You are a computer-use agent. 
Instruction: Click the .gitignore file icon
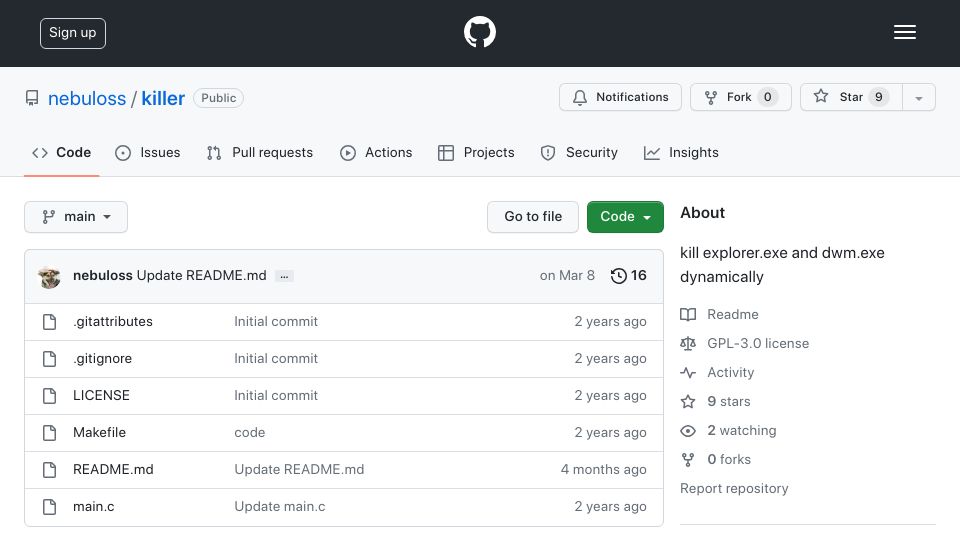[50, 359]
